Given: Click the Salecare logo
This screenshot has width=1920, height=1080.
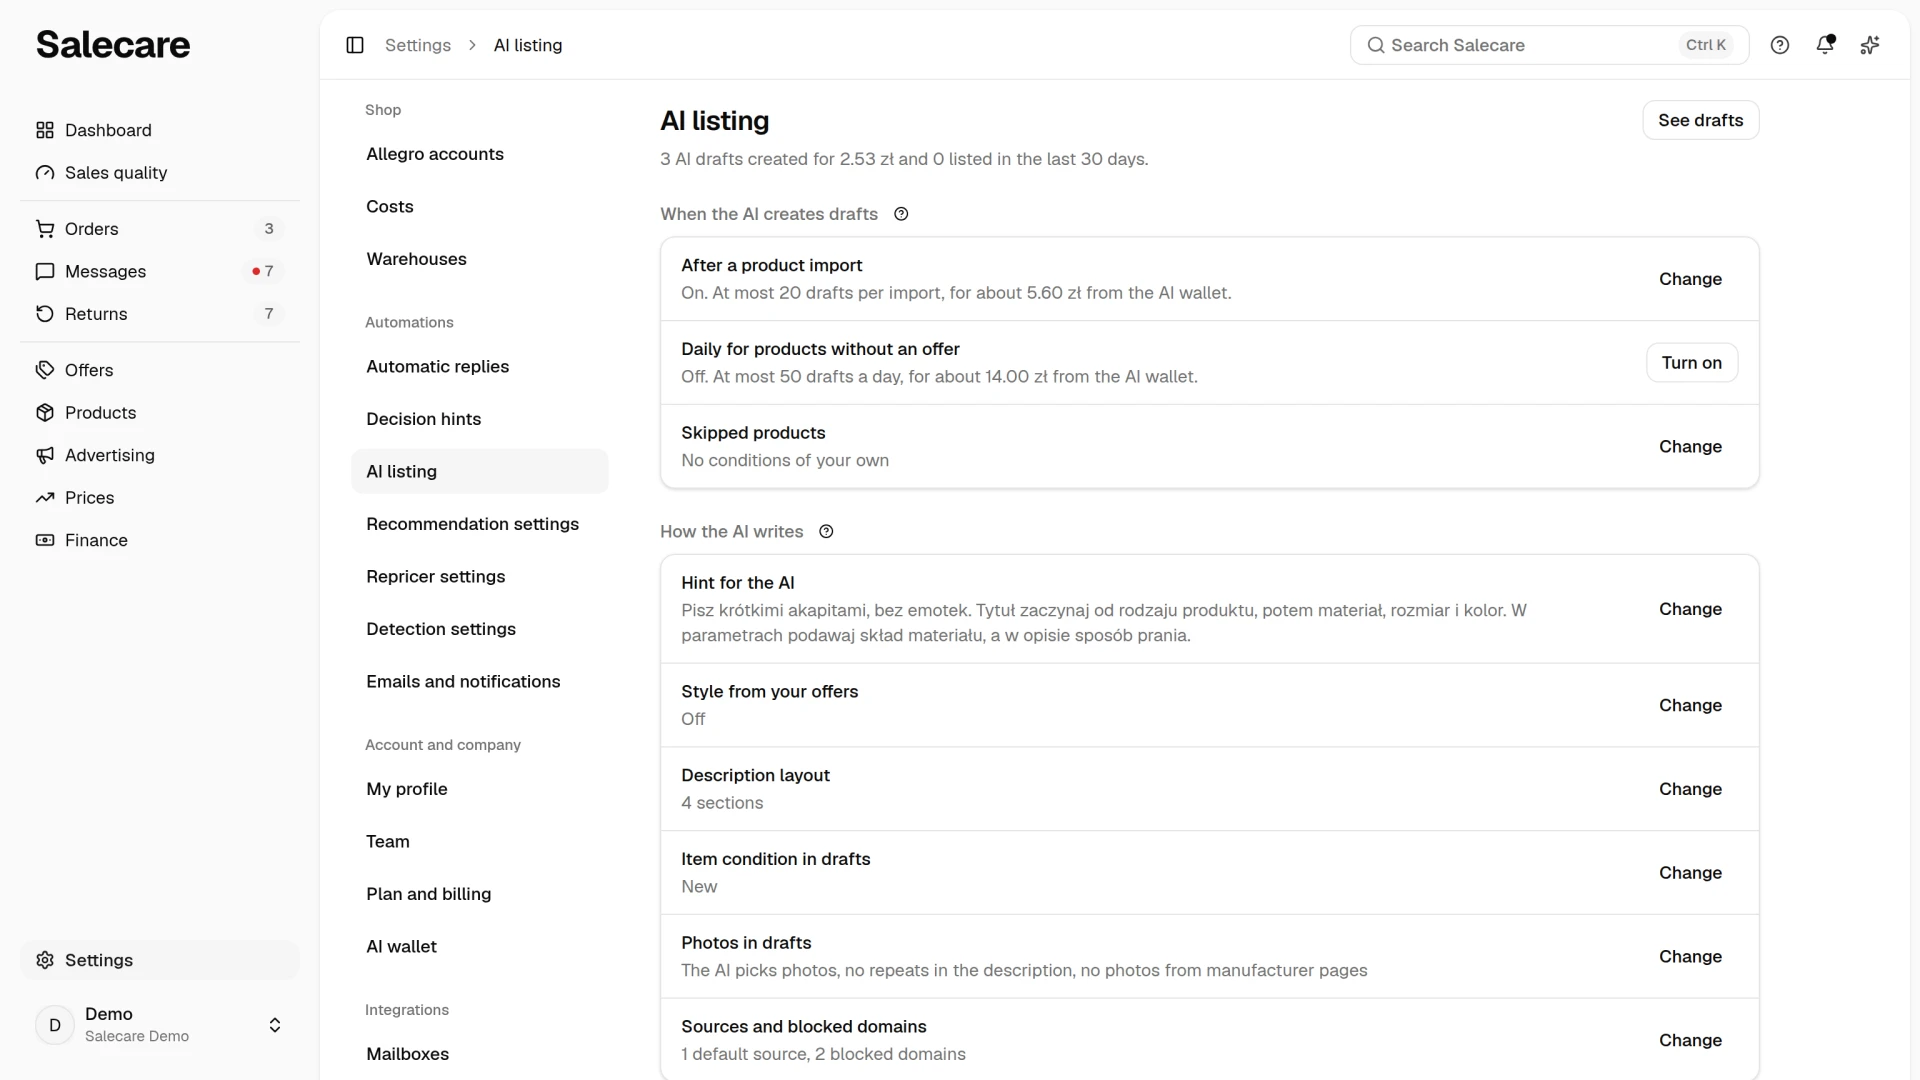Looking at the screenshot, I should coord(113,45).
